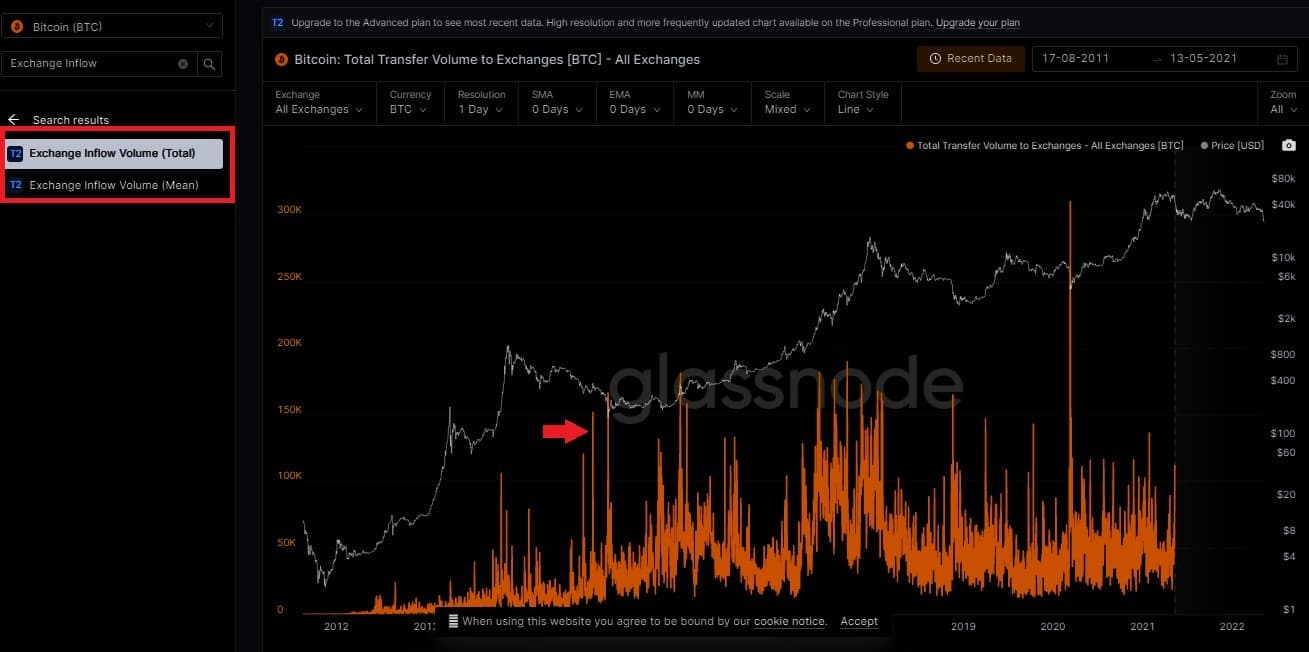Save chart image with camera icon

tap(1289, 146)
